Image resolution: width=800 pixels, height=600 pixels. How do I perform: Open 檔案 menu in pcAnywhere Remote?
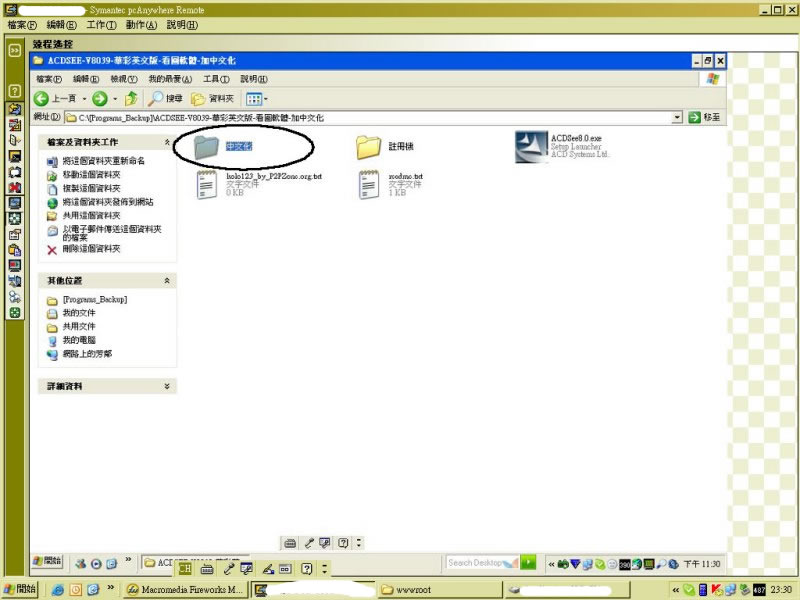(22, 25)
